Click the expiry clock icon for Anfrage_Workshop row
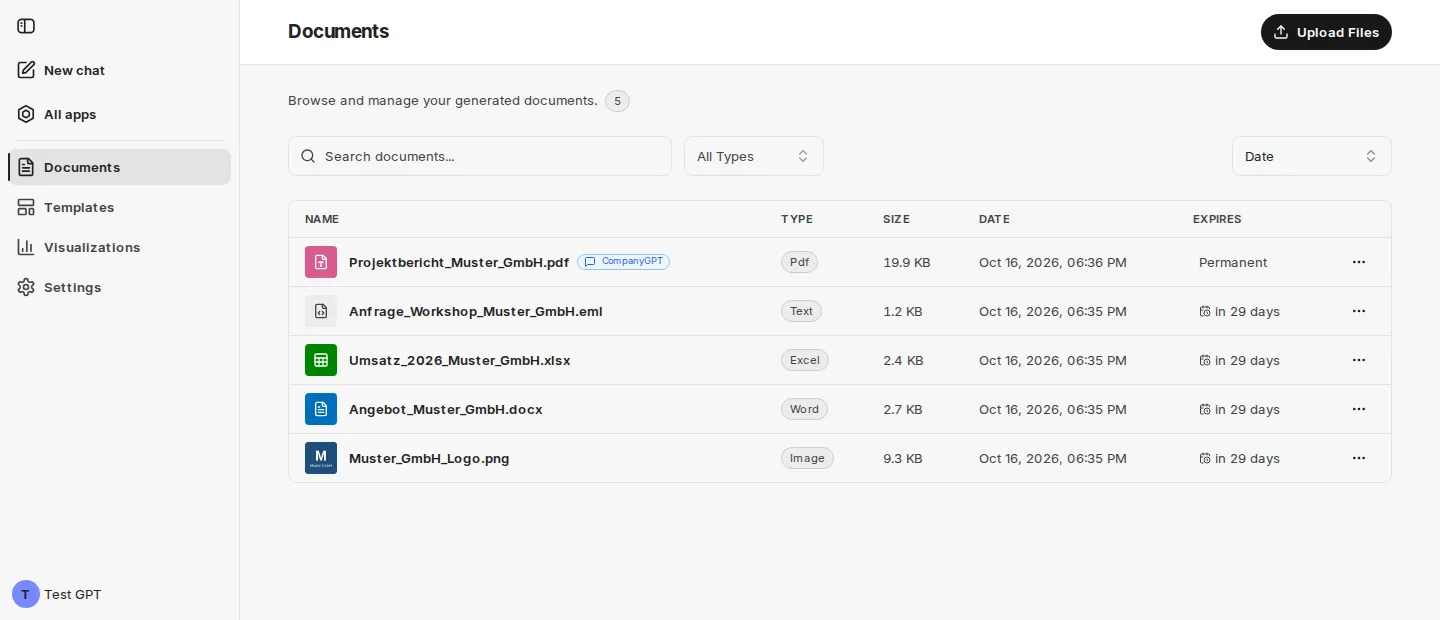This screenshot has width=1440, height=620. [x=1205, y=311]
